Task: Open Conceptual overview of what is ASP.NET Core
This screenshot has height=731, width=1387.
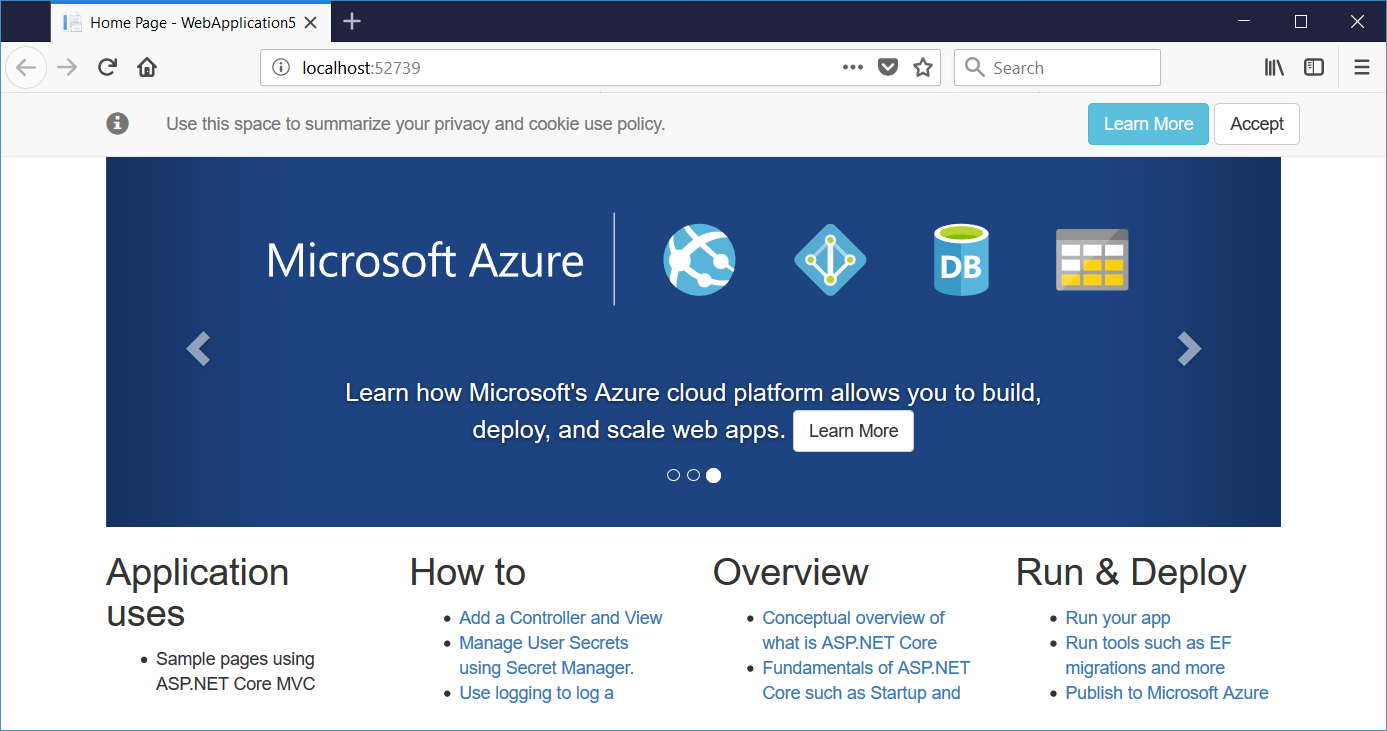Action: click(x=853, y=630)
